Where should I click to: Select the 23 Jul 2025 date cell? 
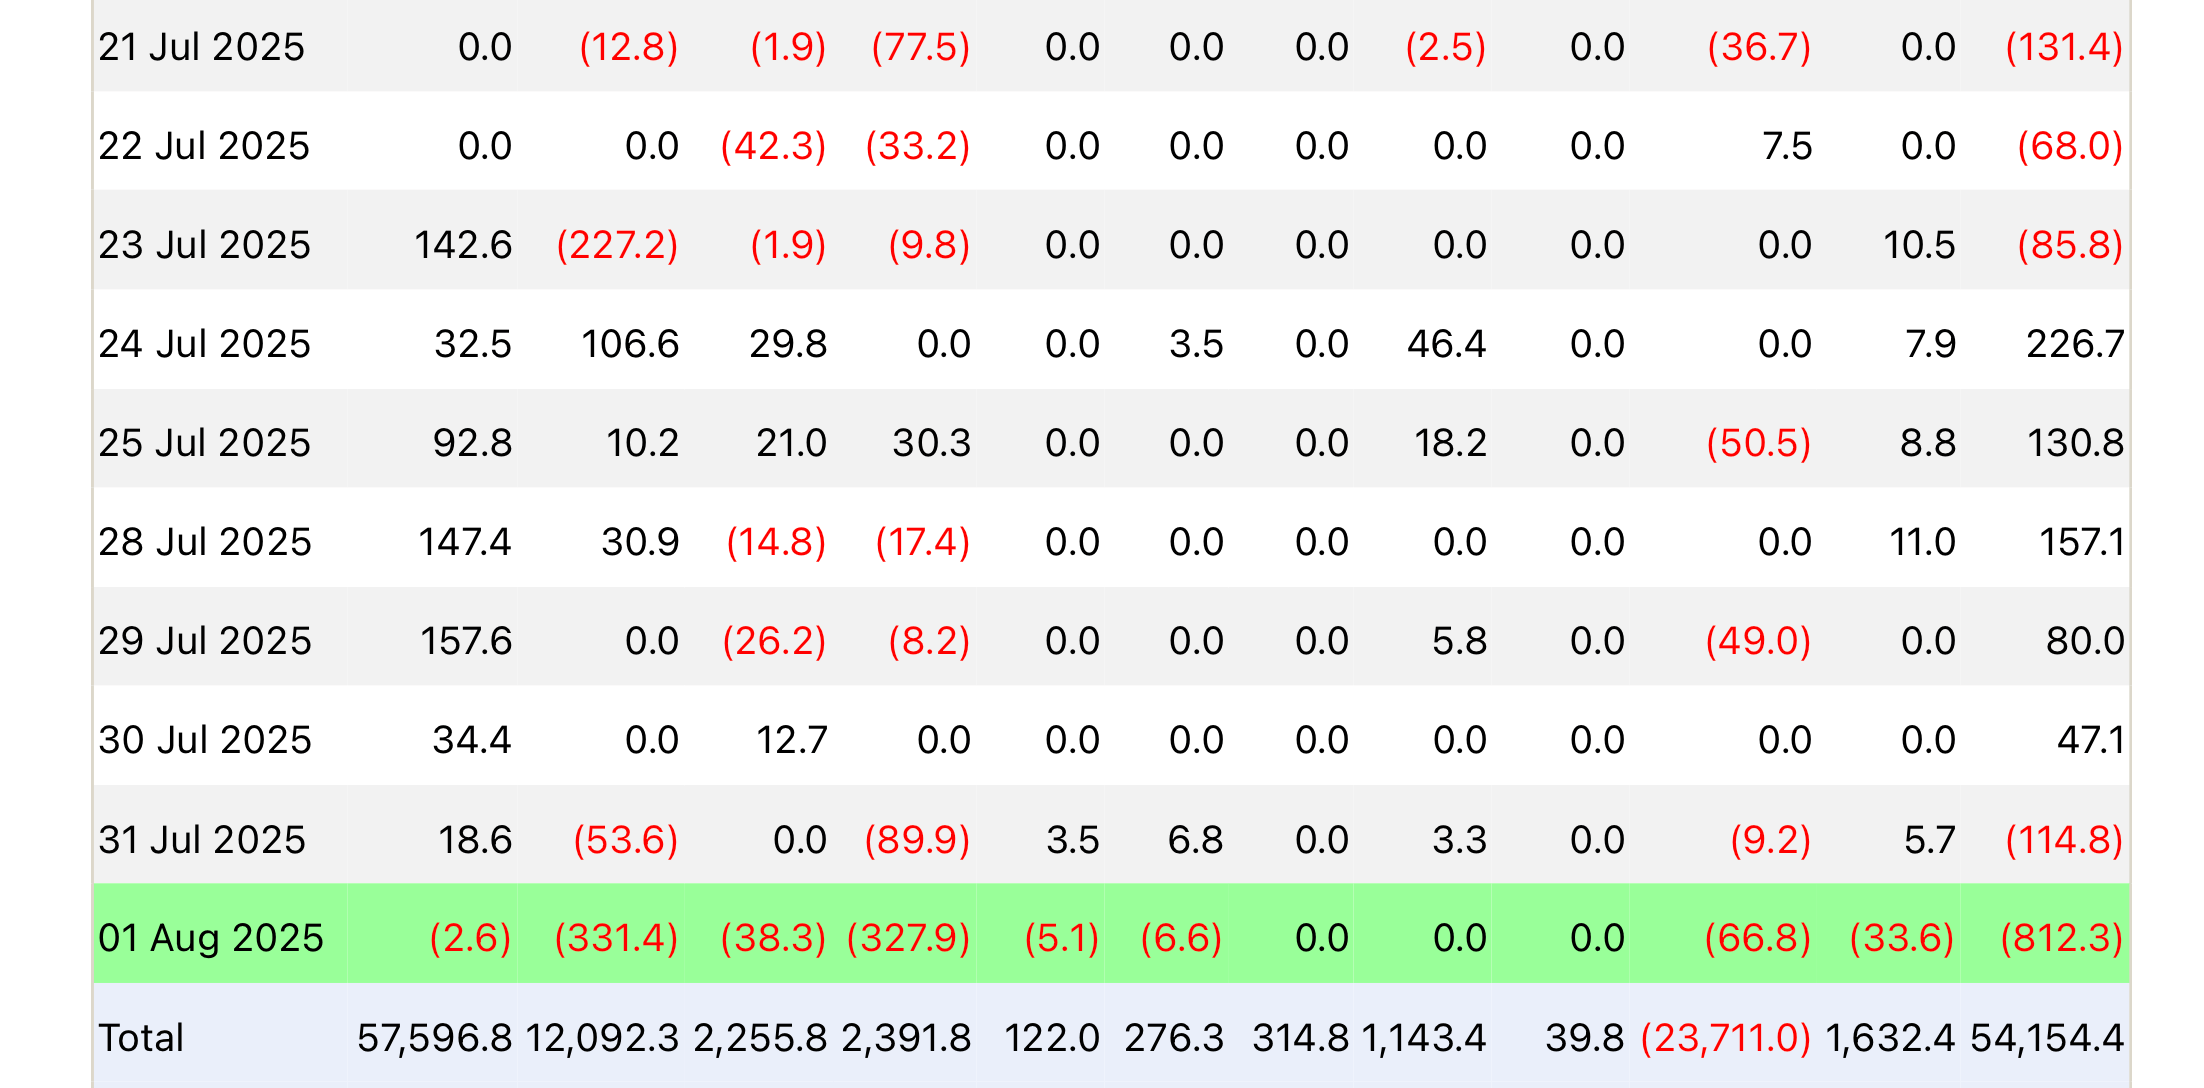(204, 245)
